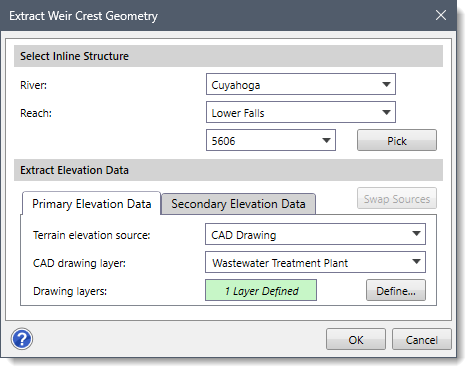Click the Select Inline Structure header

coord(228,56)
